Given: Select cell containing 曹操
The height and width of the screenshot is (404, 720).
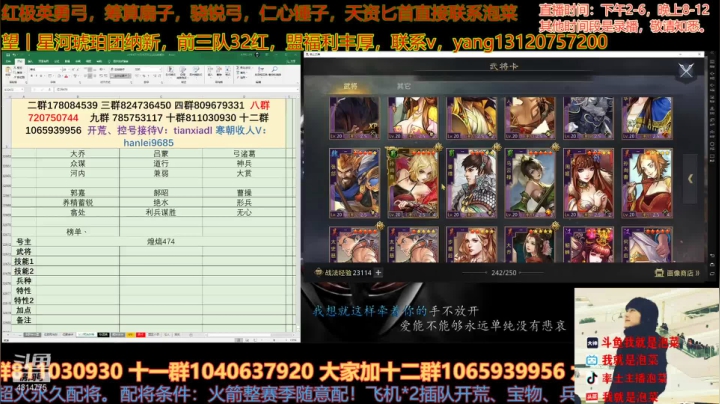Looking at the screenshot, I should 244,193.
